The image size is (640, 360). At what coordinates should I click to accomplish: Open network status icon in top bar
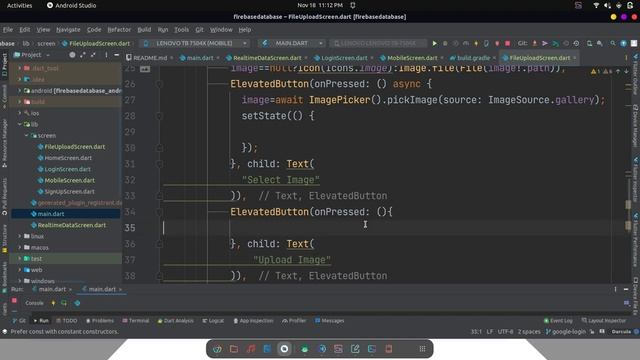[x=596, y=5]
